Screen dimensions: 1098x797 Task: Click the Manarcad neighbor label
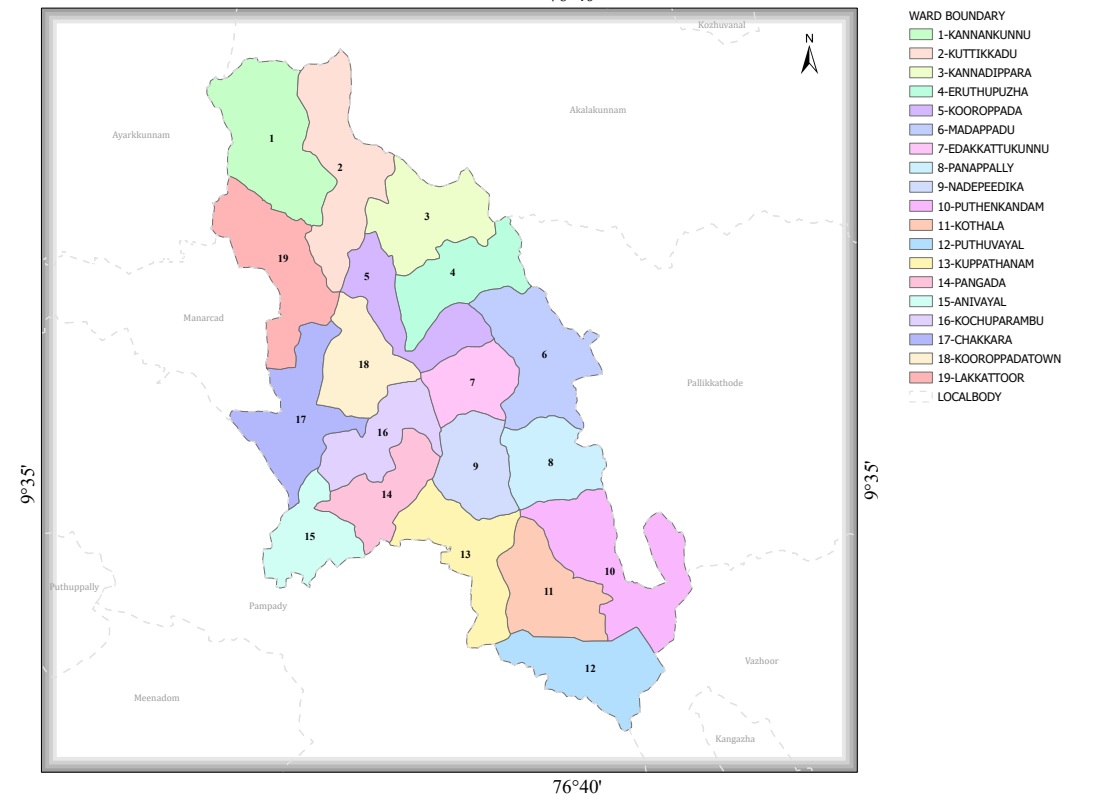[203, 318]
